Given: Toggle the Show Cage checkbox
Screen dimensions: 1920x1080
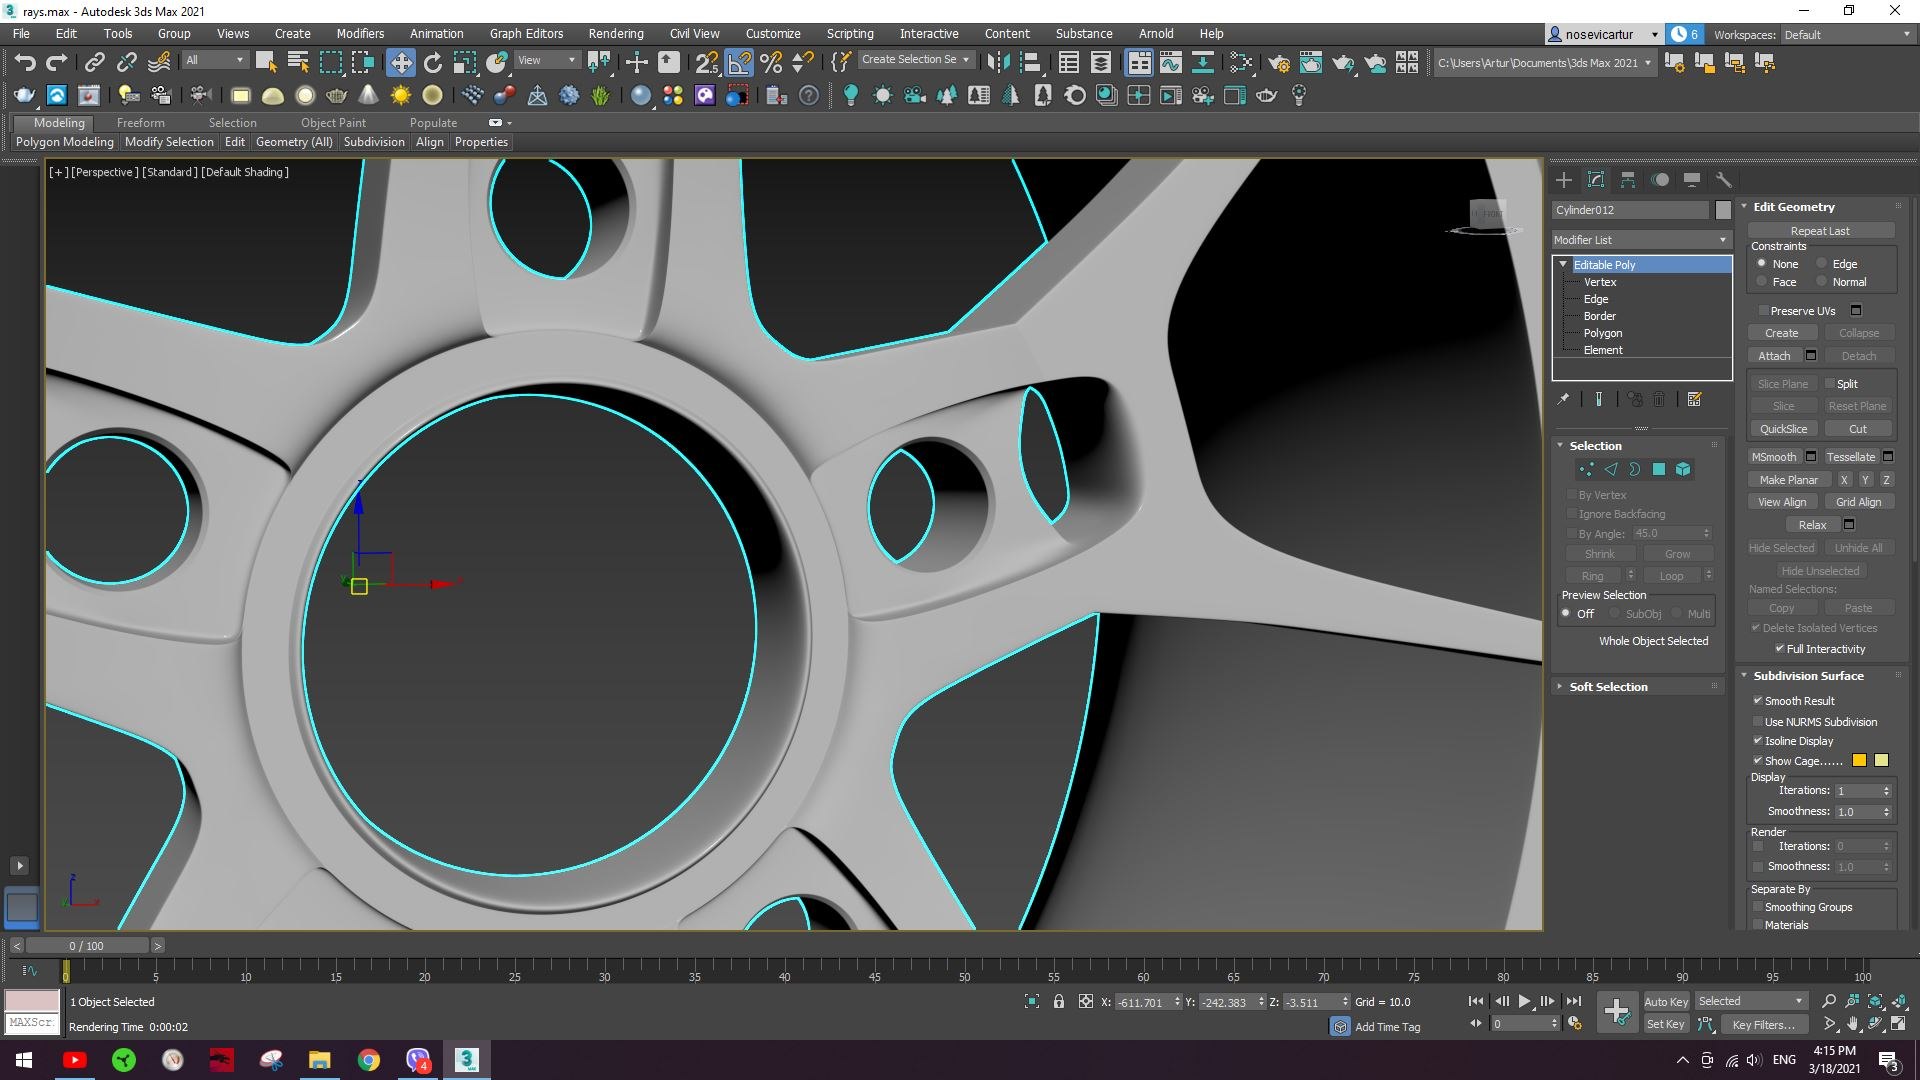Looking at the screenshot, I should (1758, 761).
